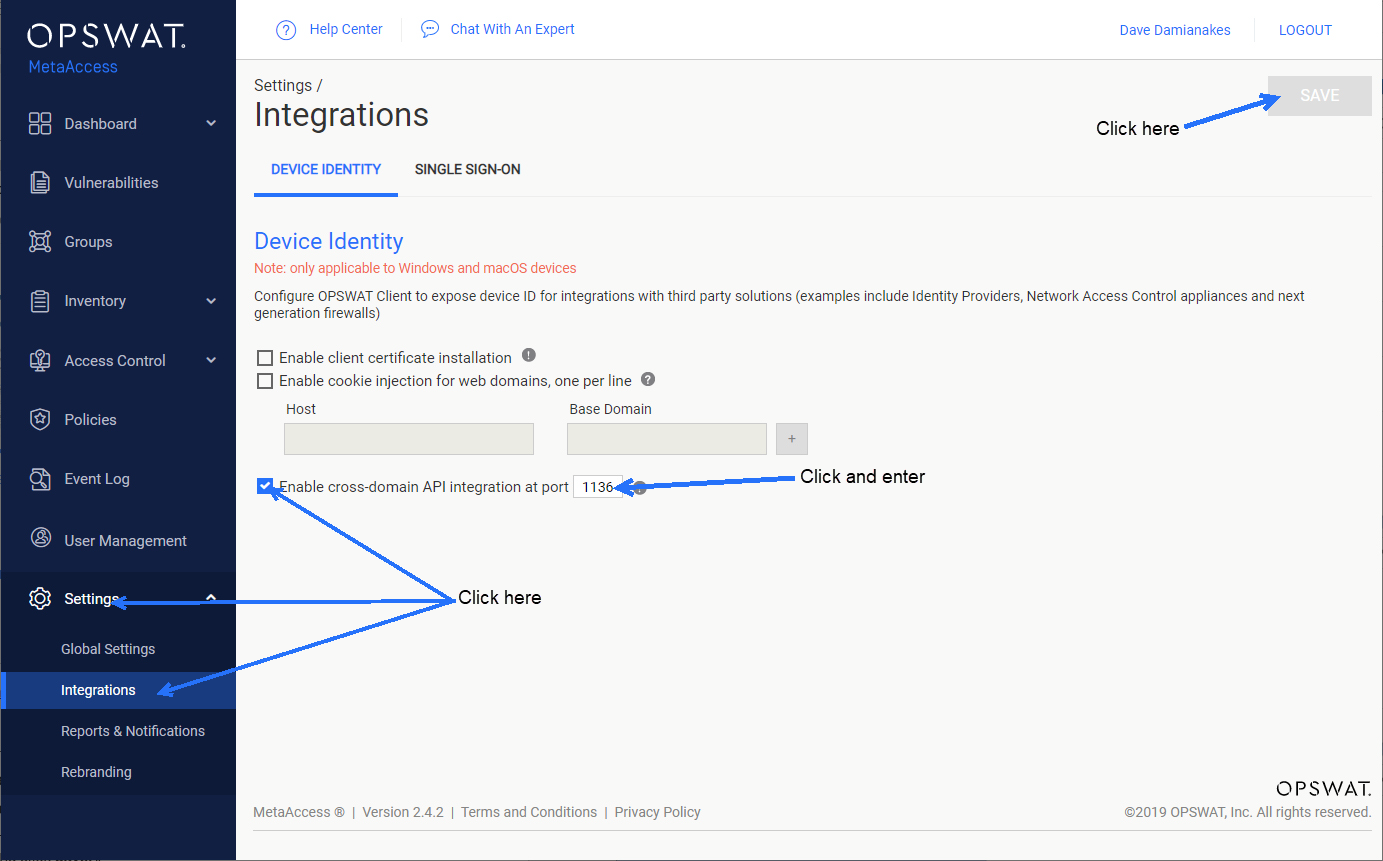Open Vulnerabilities in the sidebar
The height and width of the screenshot is (861, 1383).
[111, 183]
